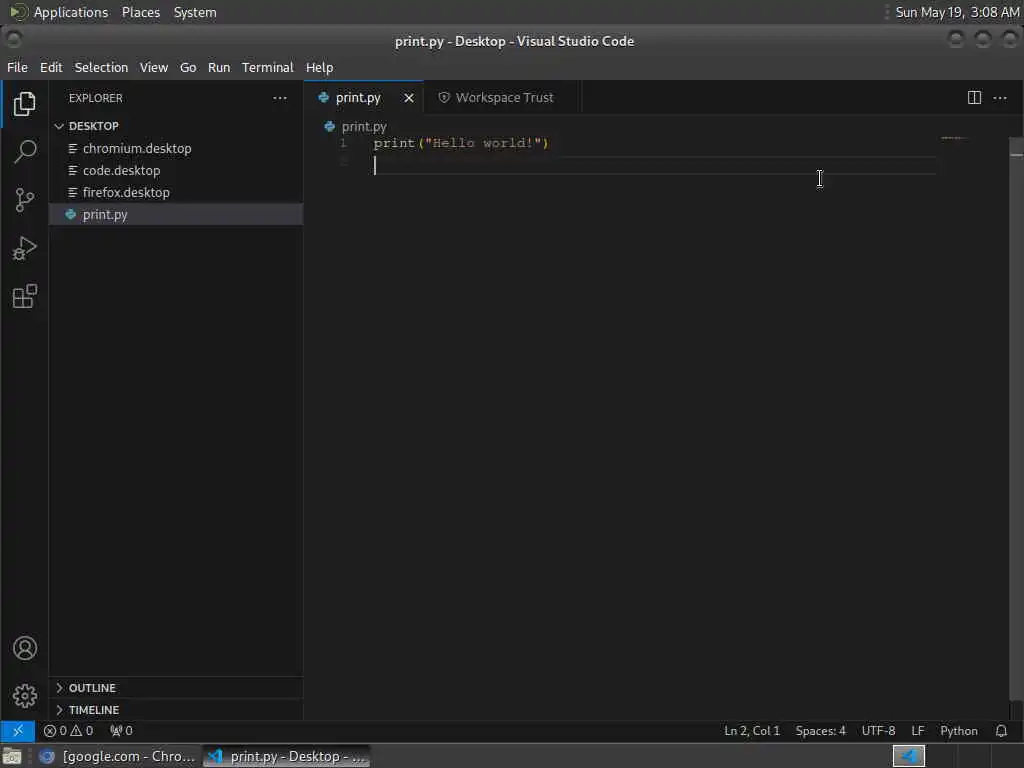
Task: Click the date and time clock
Action: point(957,12)
